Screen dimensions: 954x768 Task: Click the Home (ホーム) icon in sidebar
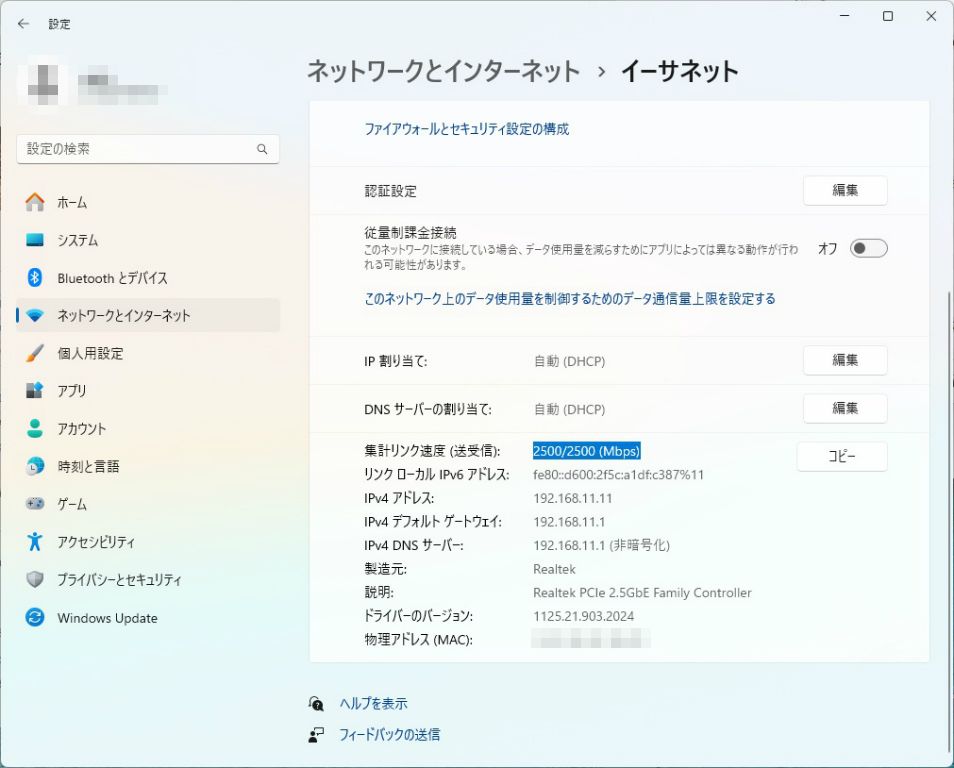(35, 203)
